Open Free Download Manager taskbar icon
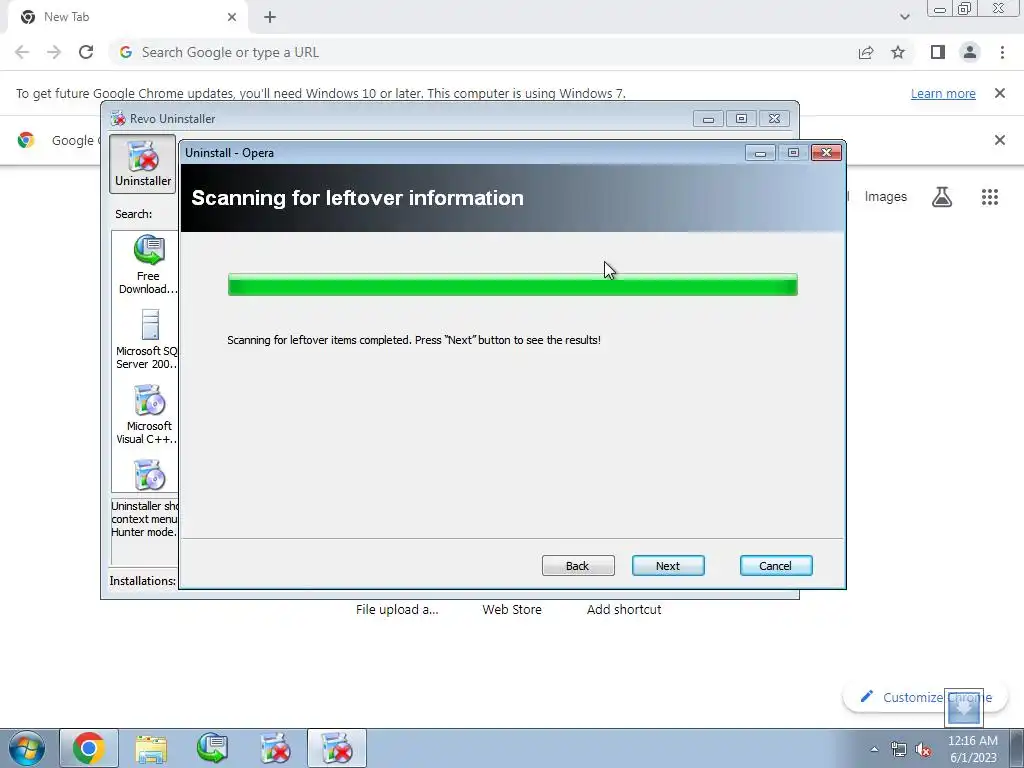The height and width of the screenshot is (768, 1024). point(212,748)
